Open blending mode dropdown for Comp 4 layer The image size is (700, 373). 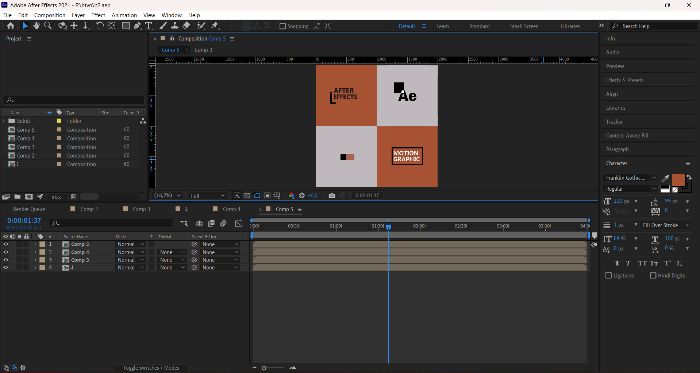click(x=131, y=252)
